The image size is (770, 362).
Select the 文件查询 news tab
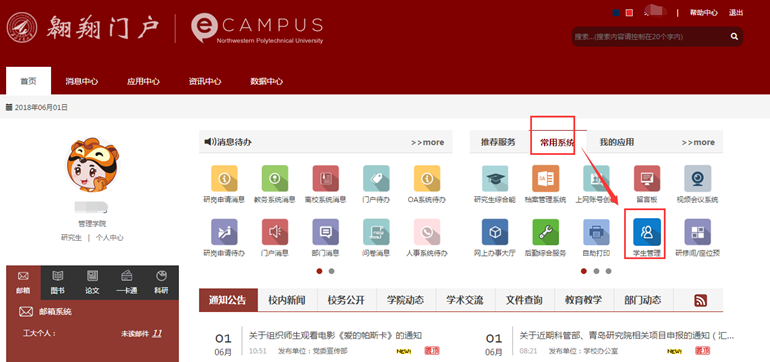[x=524, y=300]
